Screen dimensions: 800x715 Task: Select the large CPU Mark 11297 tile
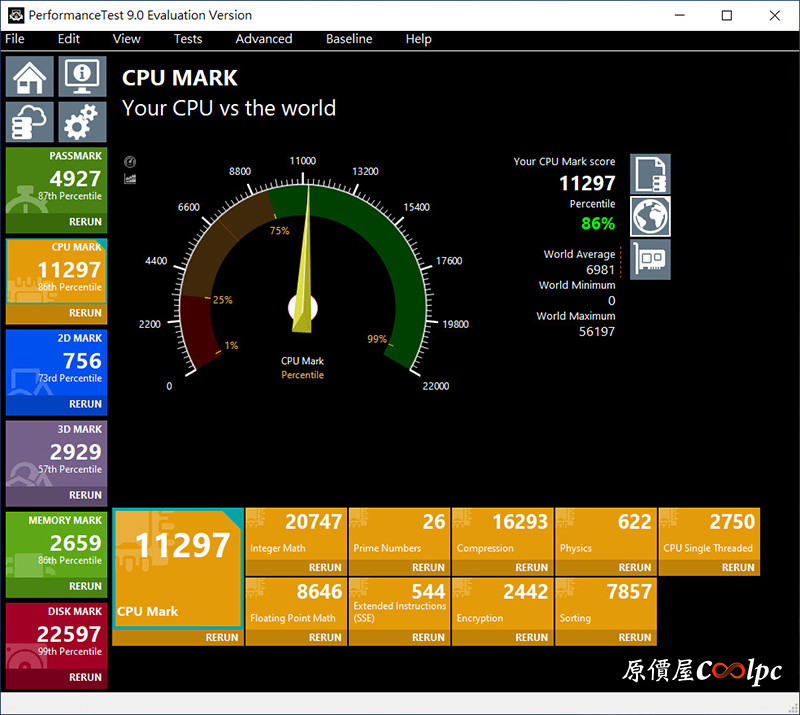pyautogui.click(x=178, y=568)
